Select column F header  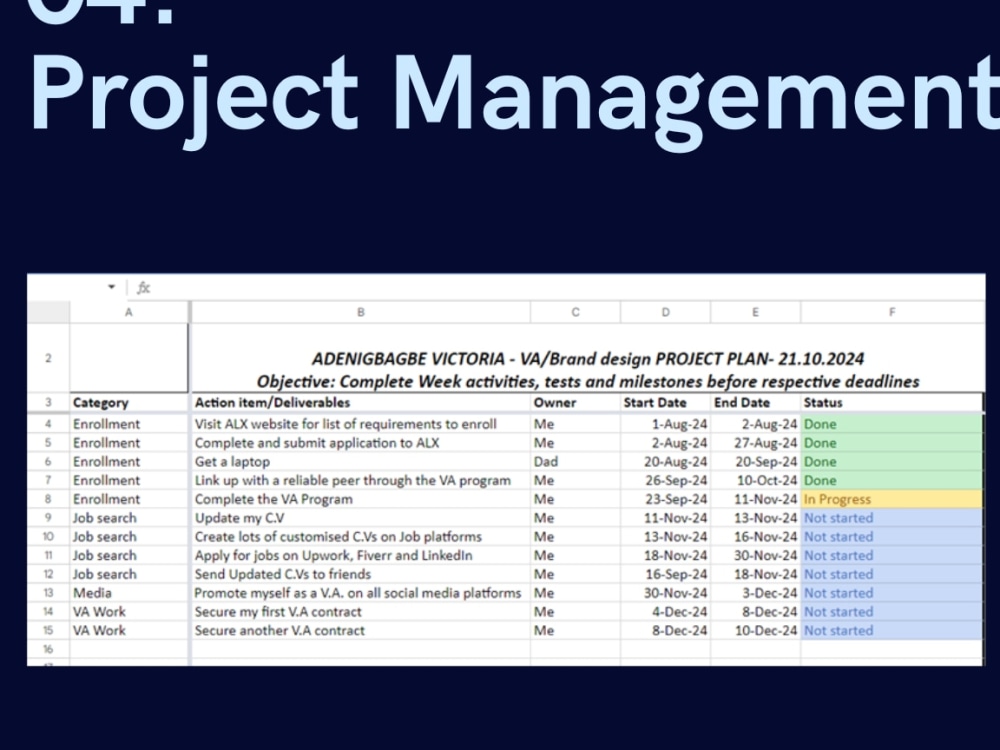pos(892,312)
